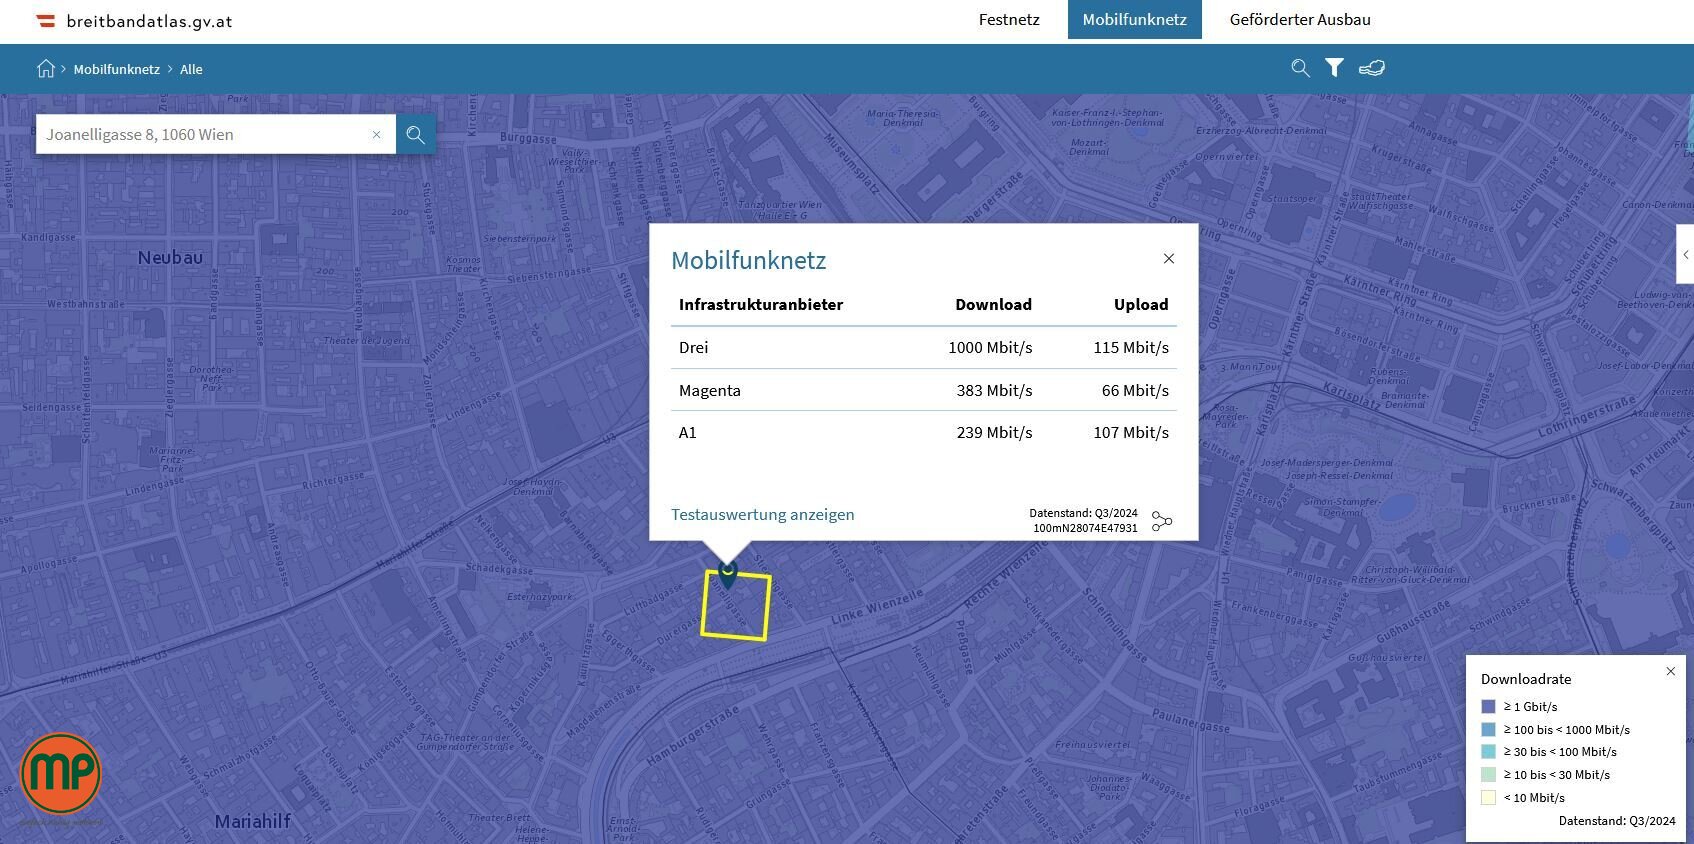Click the 107 Mbit/s upload value
The width and height of the screenshot is (1694, 844).
coord(1131,432)
